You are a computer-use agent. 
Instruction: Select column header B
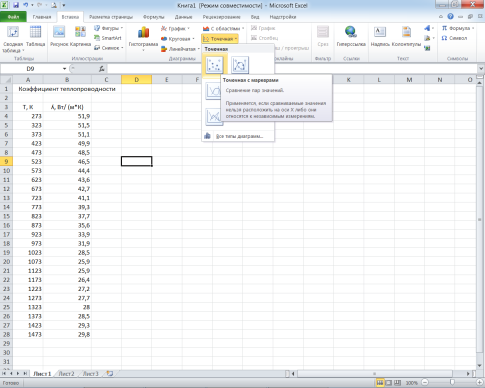[x=67, y=80]
